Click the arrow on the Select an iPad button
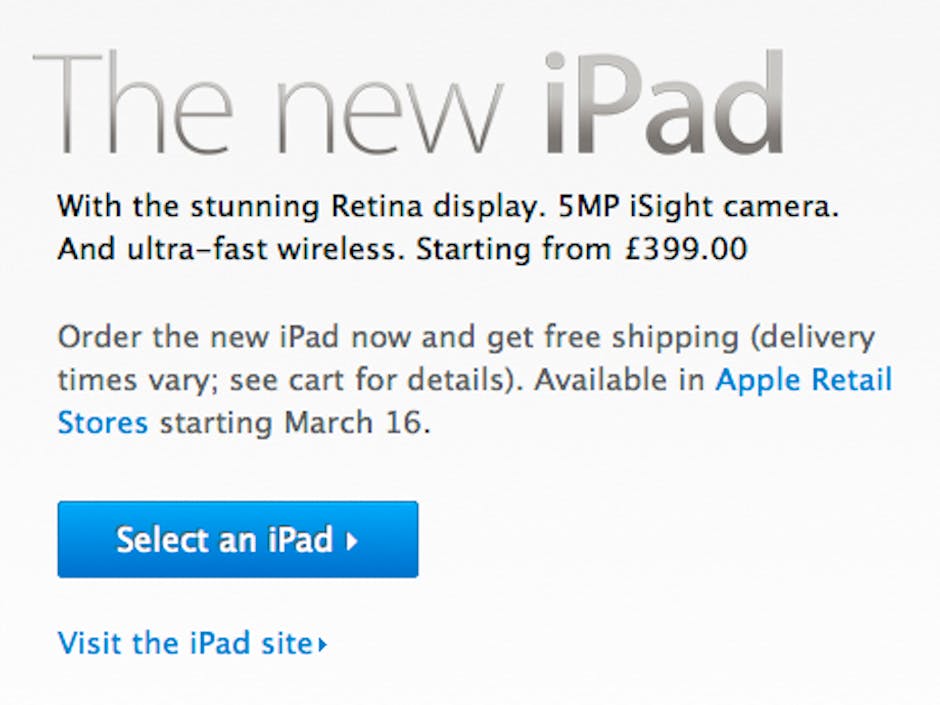 pos(351,542)
